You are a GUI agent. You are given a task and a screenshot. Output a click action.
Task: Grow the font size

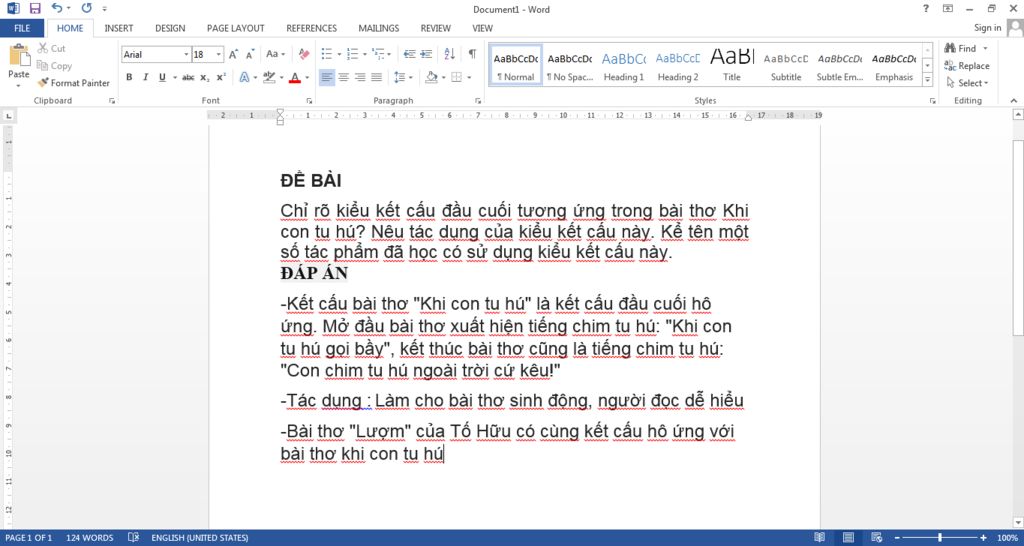point(233,54)
